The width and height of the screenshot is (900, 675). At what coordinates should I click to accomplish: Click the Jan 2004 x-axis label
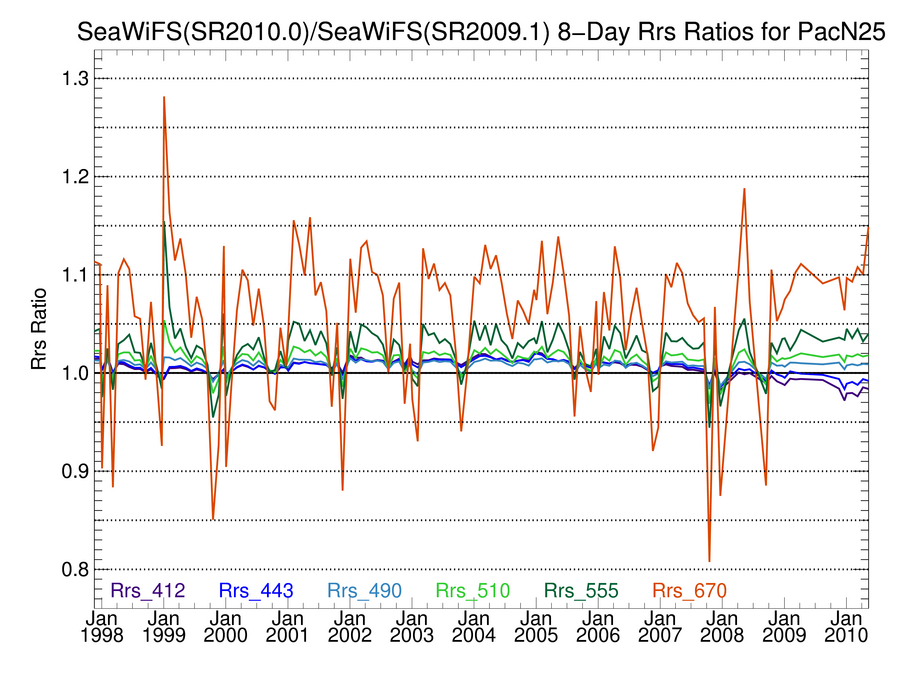click(474, 627)
